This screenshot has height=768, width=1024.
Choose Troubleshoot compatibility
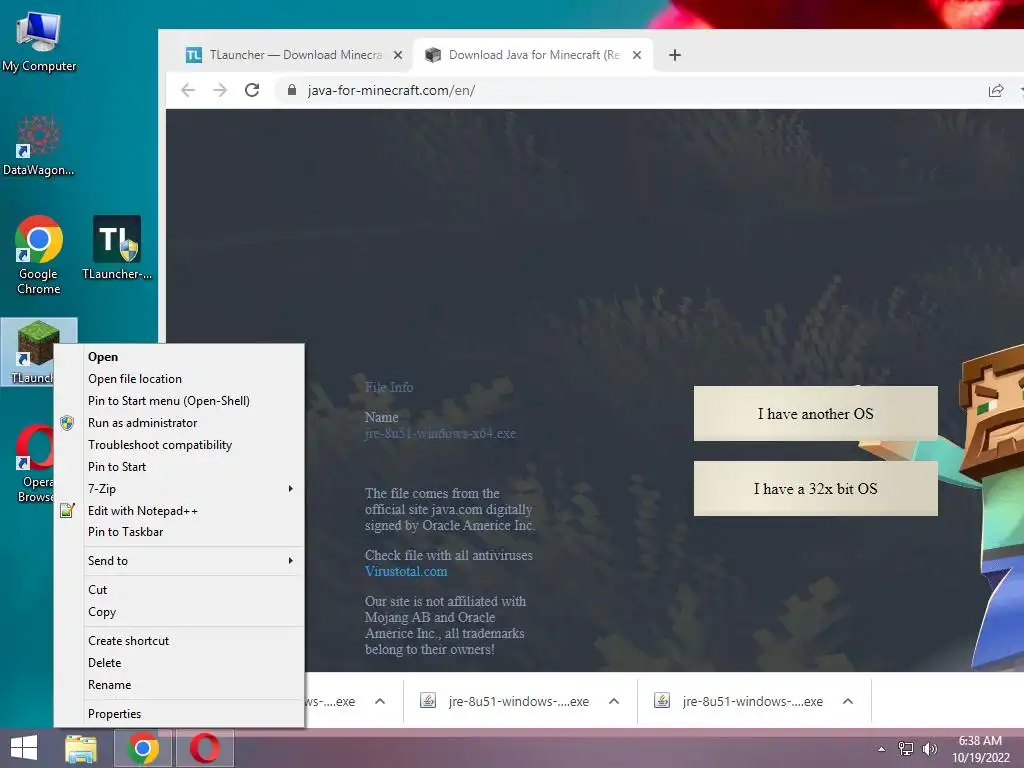tap(194, 445)
